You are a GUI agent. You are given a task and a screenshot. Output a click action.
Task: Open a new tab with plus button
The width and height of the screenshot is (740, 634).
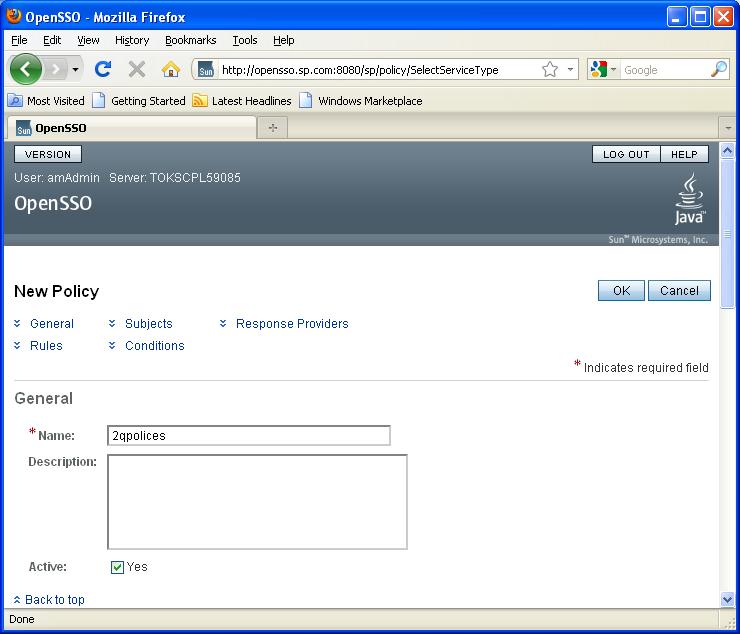[x=273, y=128]
